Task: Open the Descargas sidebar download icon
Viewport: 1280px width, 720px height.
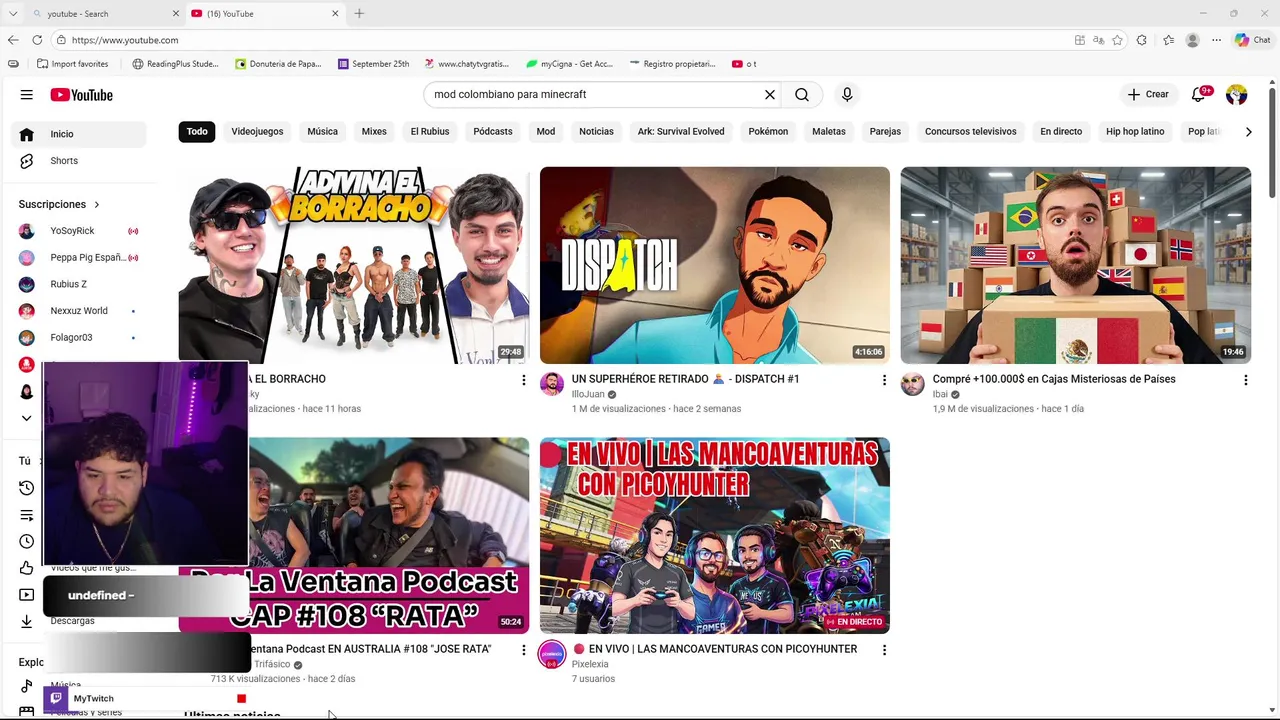Action: click(27, 622)
